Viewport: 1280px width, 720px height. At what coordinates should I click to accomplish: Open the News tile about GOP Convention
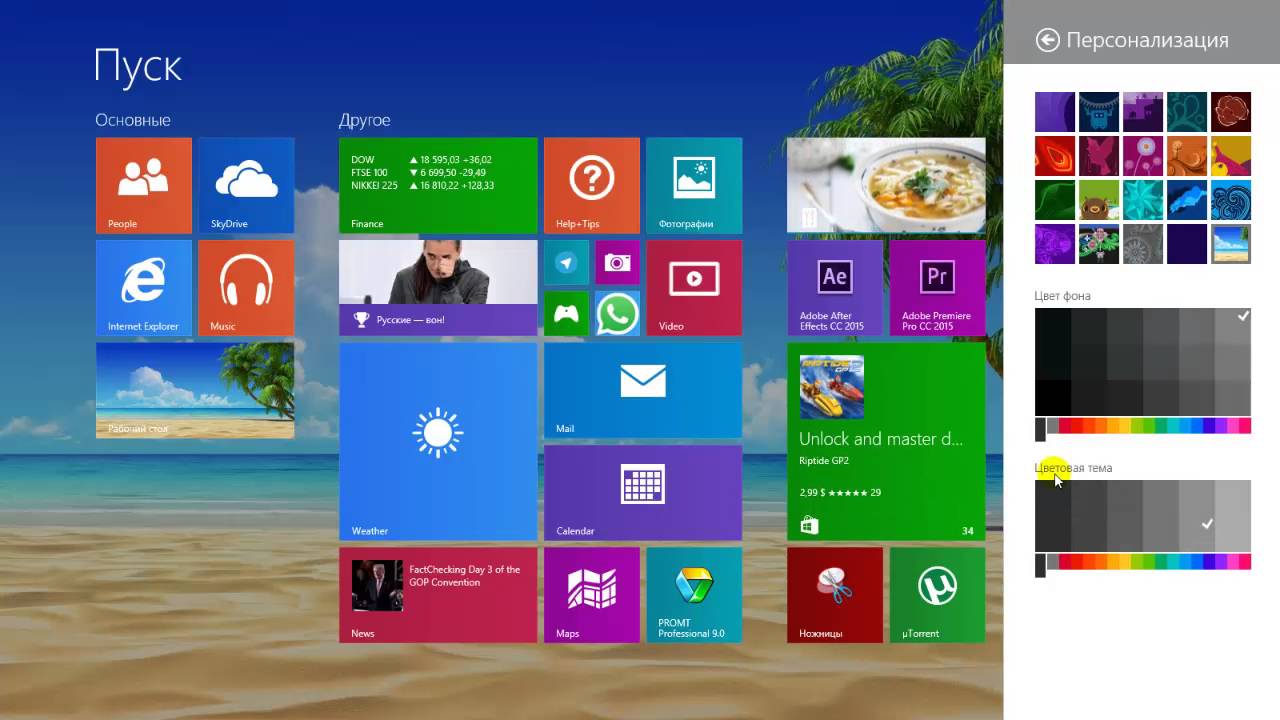(438, 595)
